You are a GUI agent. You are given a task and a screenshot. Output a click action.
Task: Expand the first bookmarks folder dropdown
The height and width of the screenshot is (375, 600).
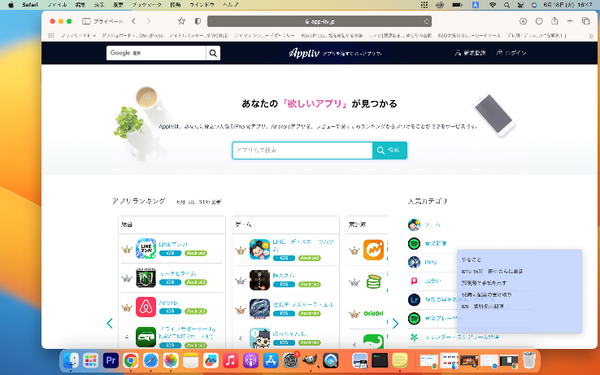tap(78, 36)
